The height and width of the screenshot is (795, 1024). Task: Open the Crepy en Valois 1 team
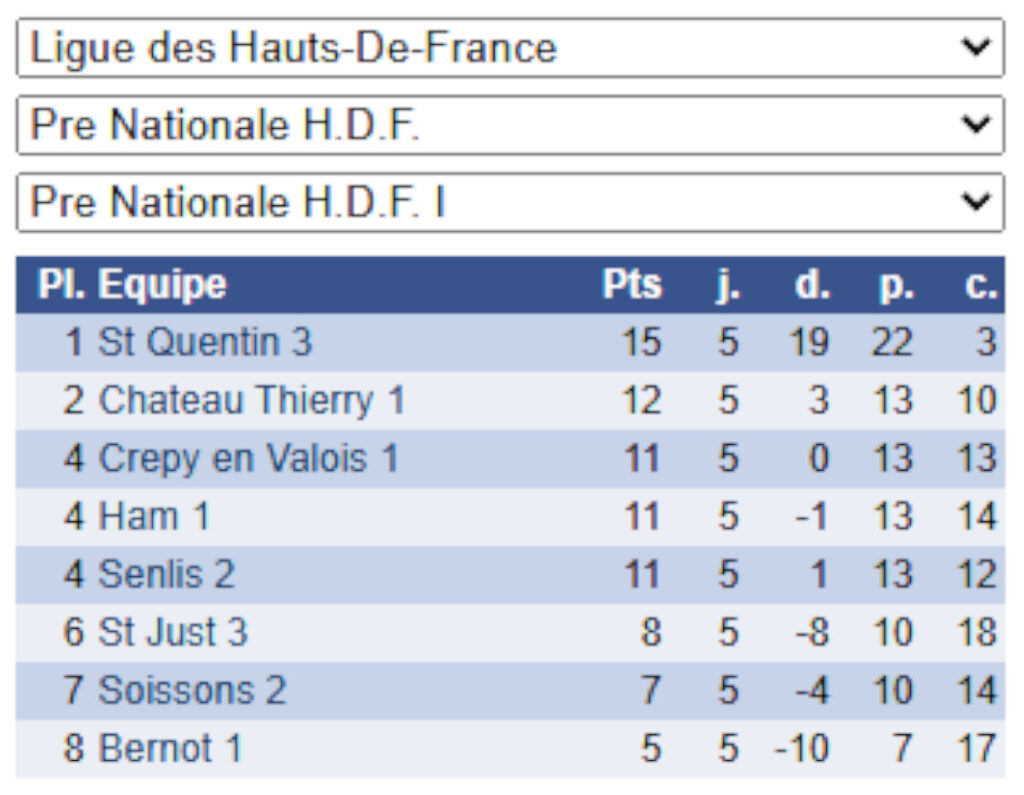point(248,459)
